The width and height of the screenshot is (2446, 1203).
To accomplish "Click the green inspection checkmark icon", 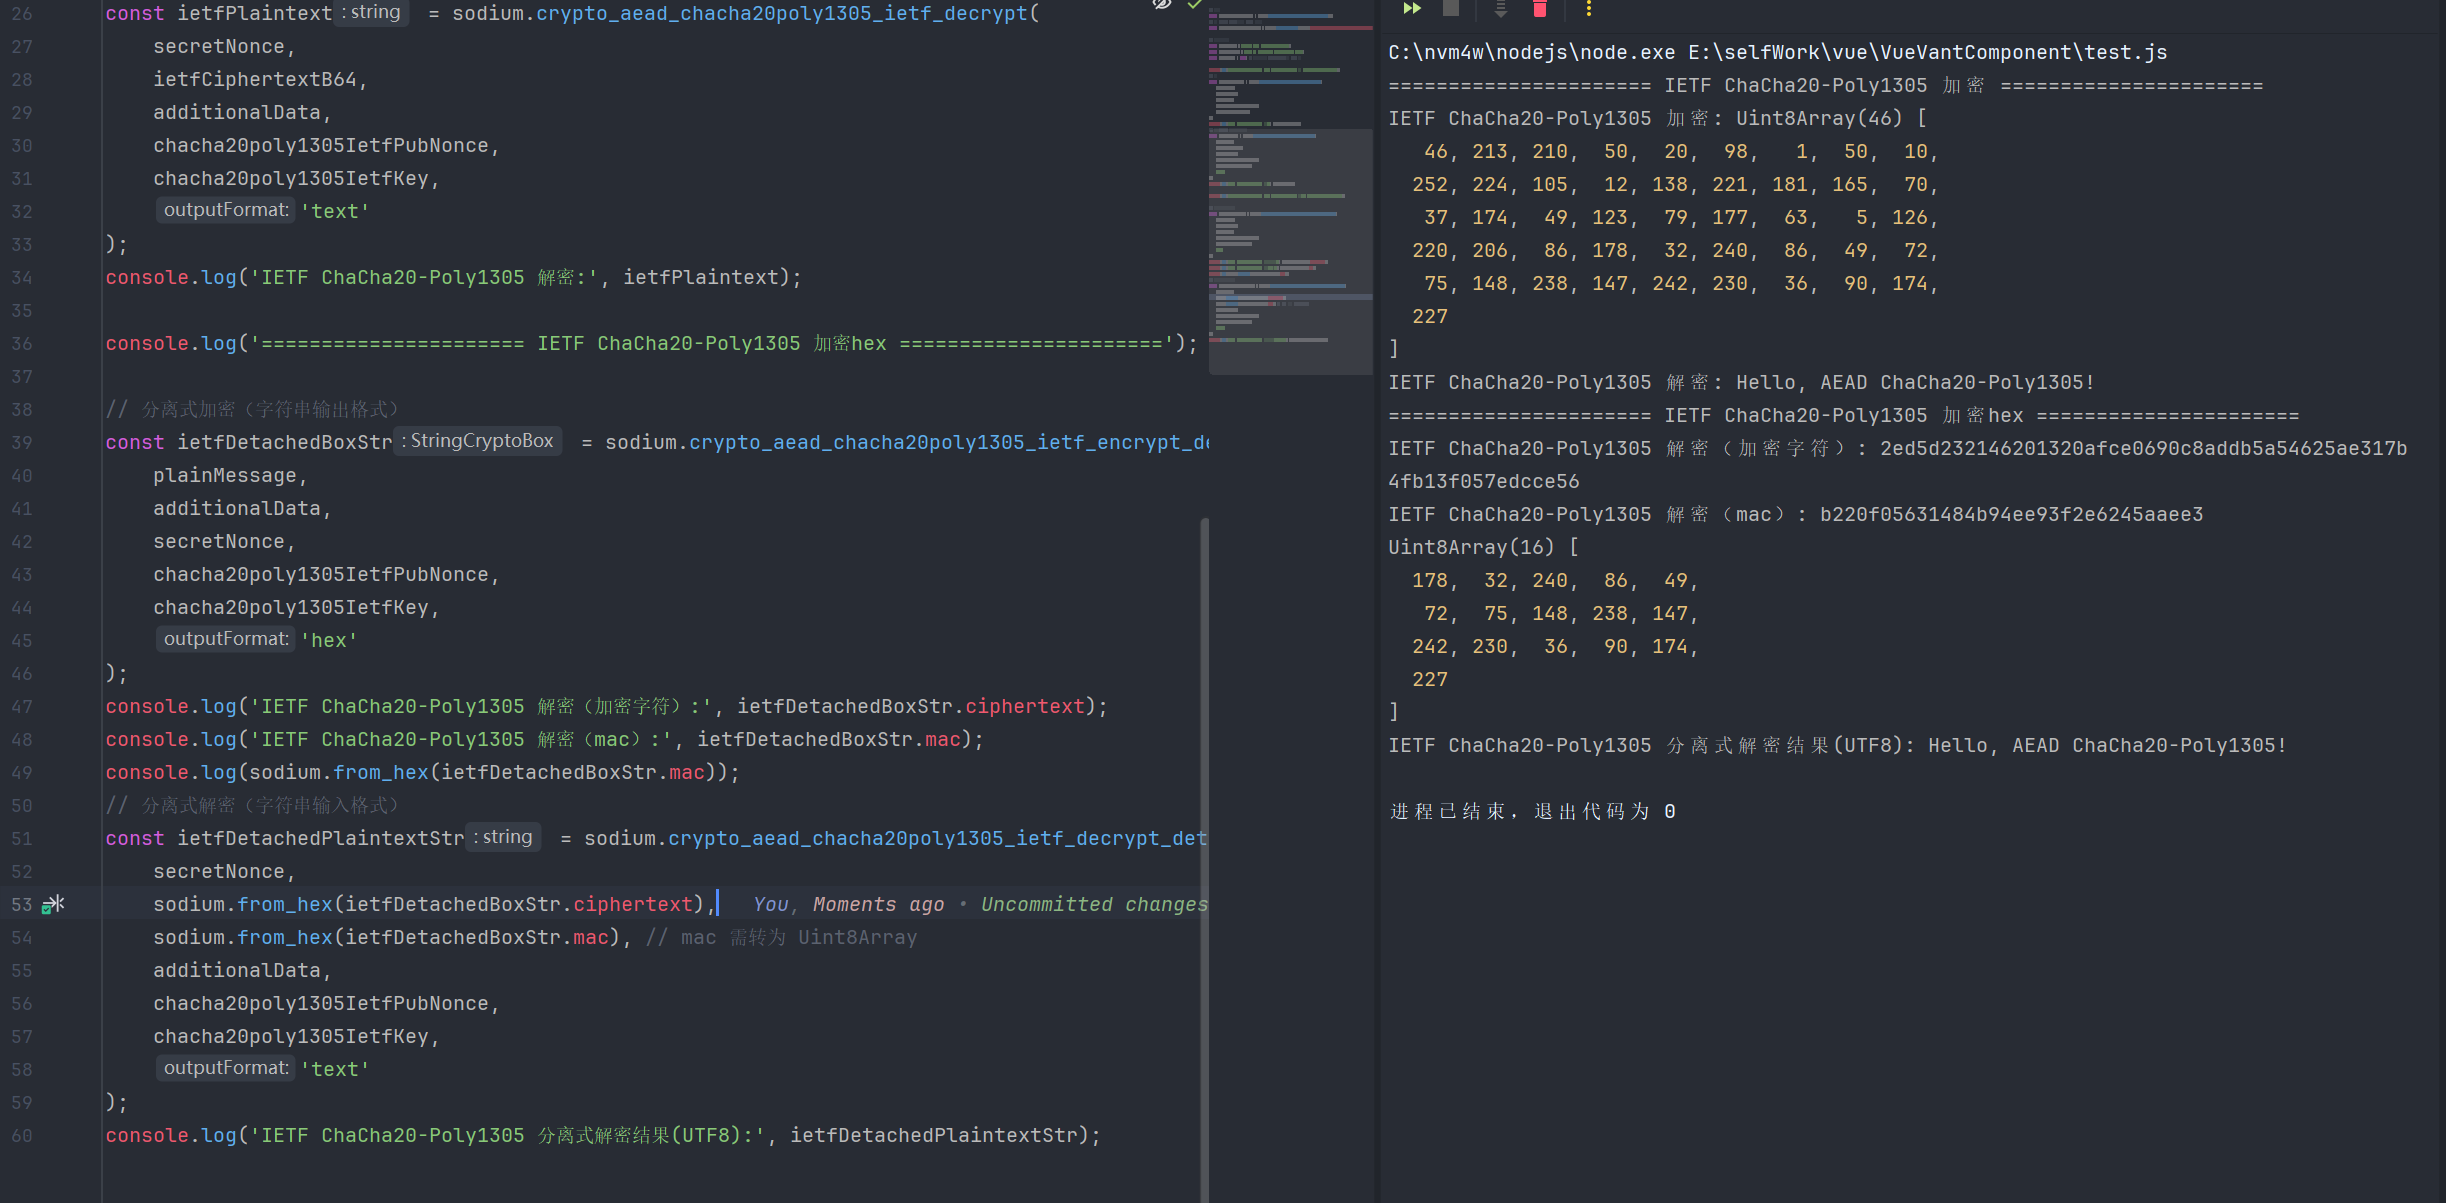I will 1194,5.
